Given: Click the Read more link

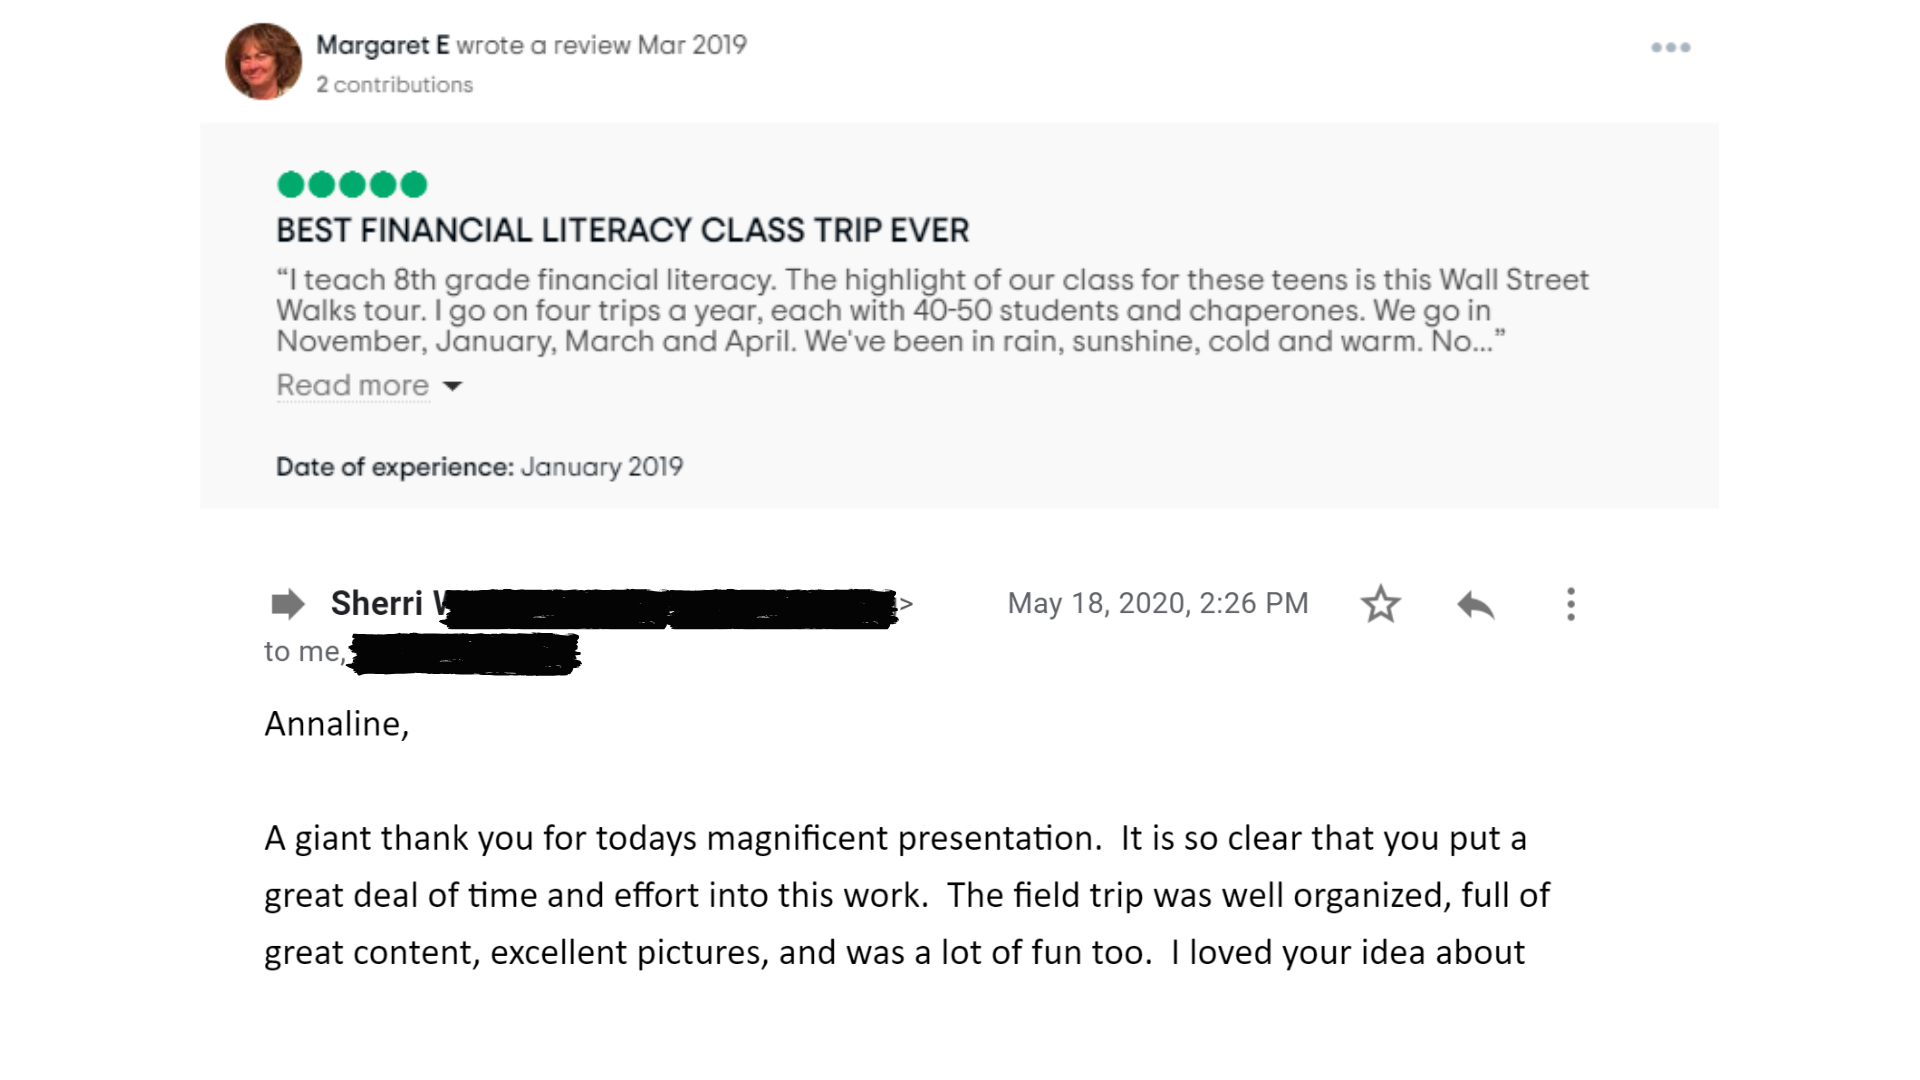Looking at the screenshot, I should tap(352, 386).
